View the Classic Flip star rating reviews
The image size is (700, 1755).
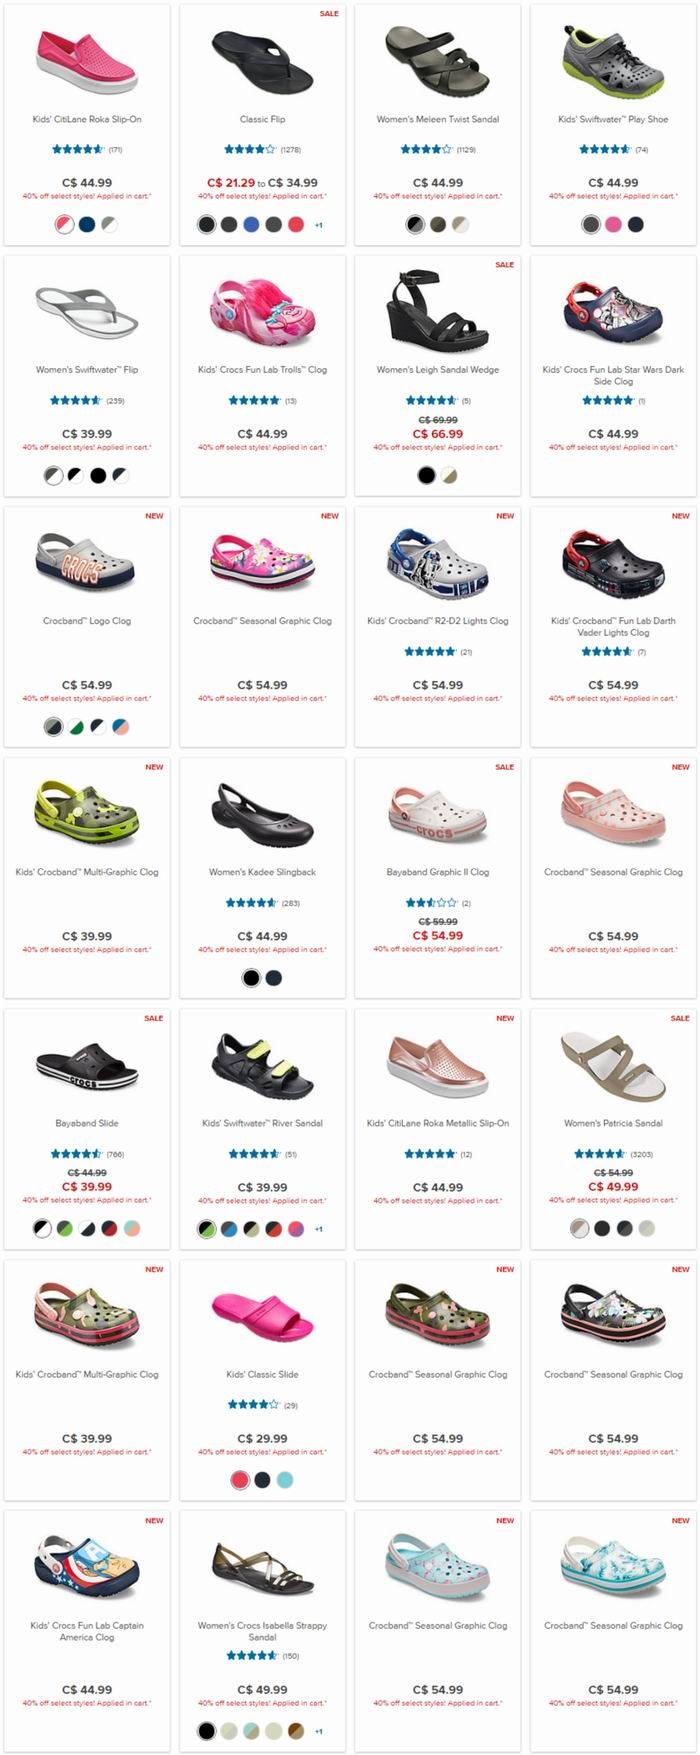point(262,150)
